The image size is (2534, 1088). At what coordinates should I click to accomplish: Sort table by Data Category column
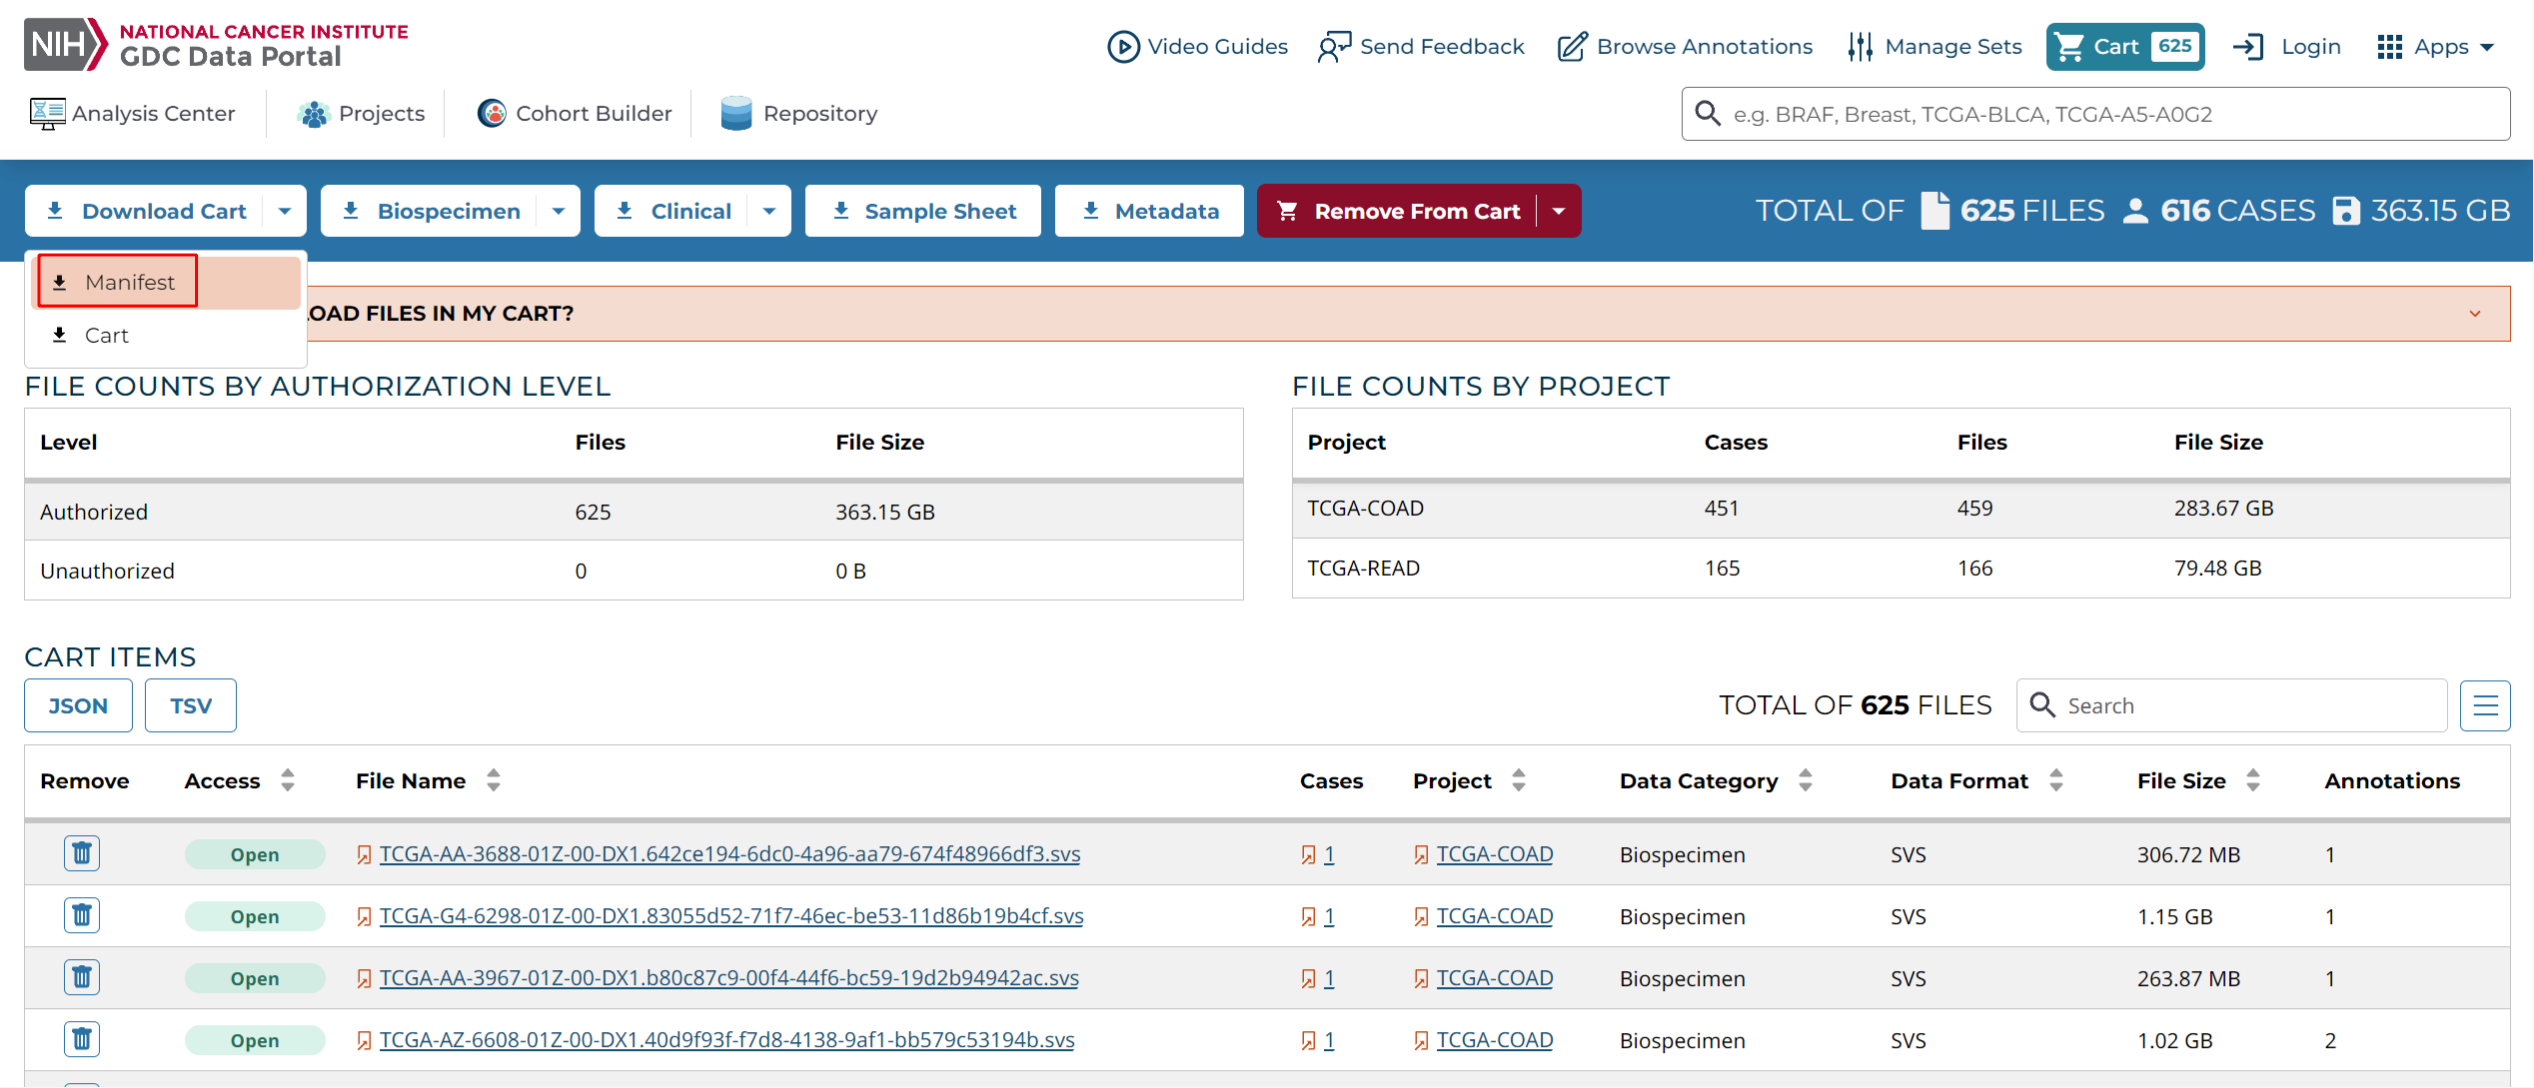[1805, 780]
